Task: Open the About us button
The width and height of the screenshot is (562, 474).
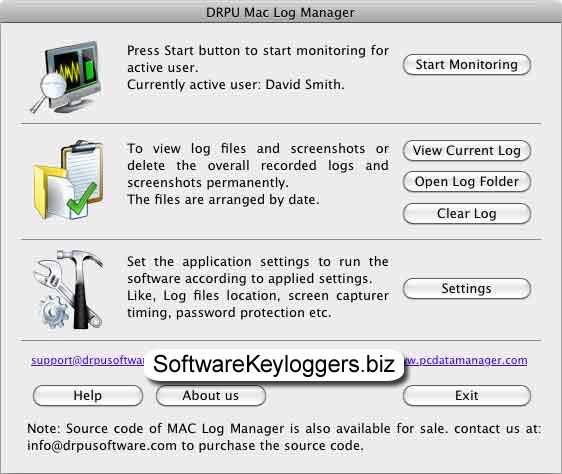Action: (x=211, y=396)
